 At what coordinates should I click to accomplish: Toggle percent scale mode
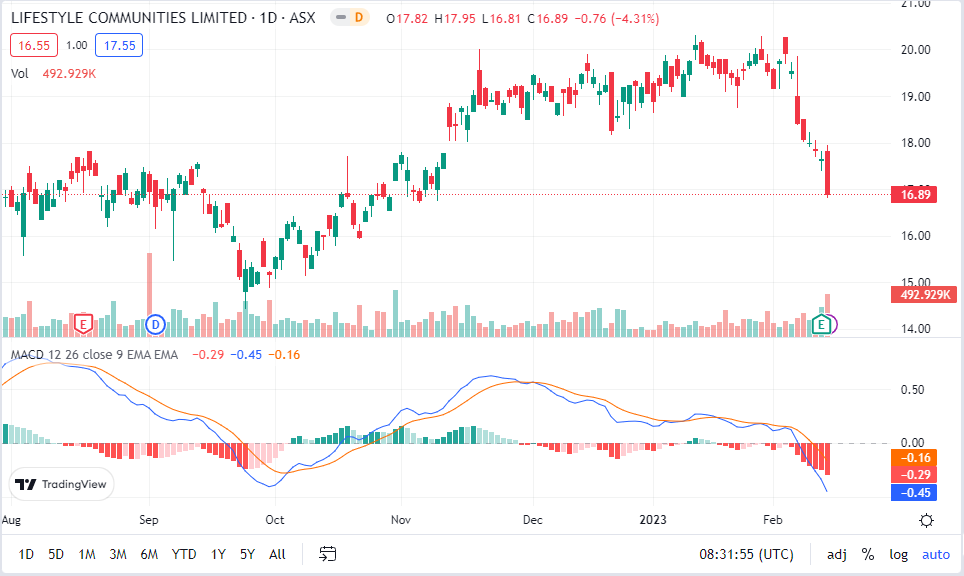[x=867, y=554]
